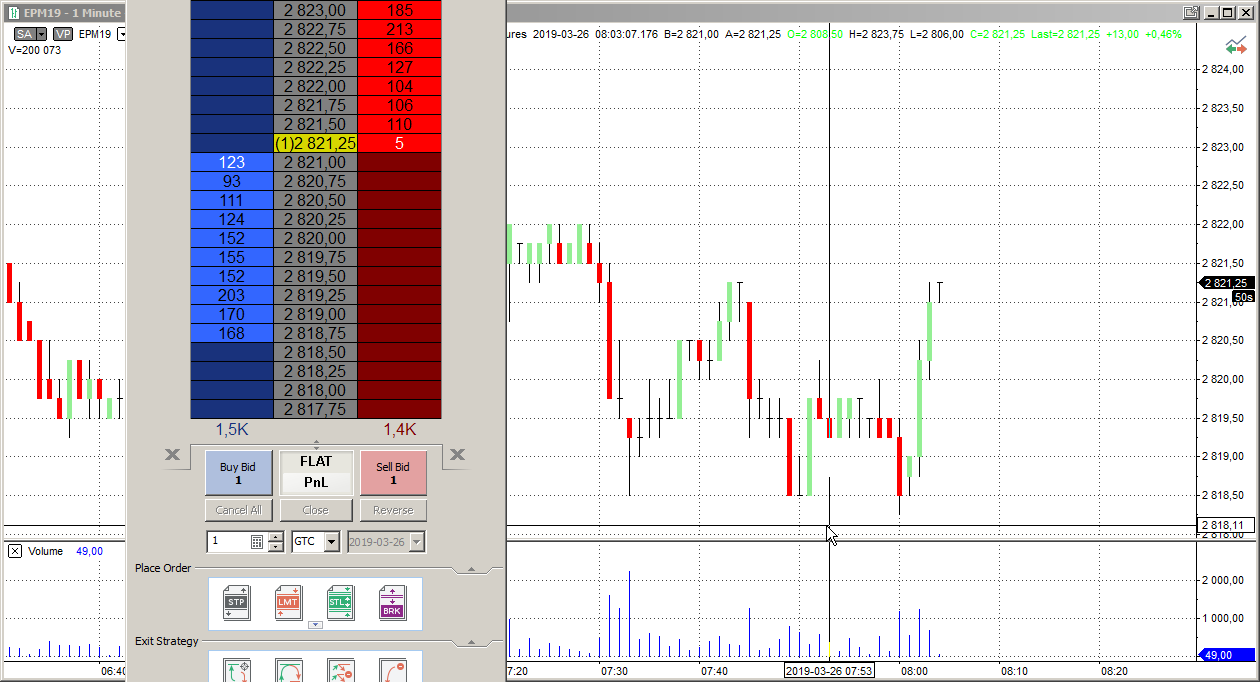
Task: Decrease the order quantity with down stepper
Action: [276, 546]
